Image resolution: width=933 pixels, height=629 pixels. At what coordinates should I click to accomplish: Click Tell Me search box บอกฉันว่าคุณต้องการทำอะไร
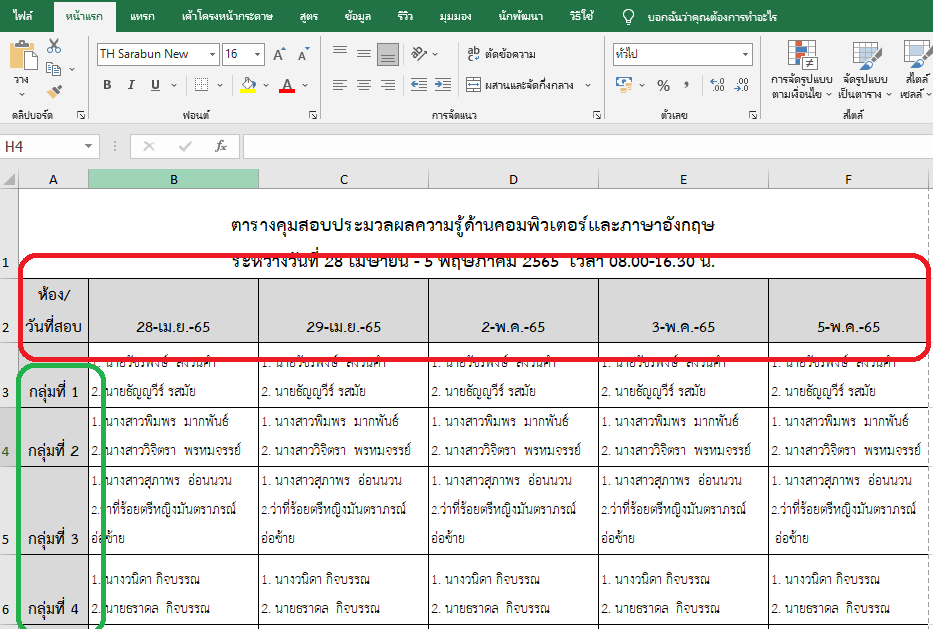(x=712, y=17)
